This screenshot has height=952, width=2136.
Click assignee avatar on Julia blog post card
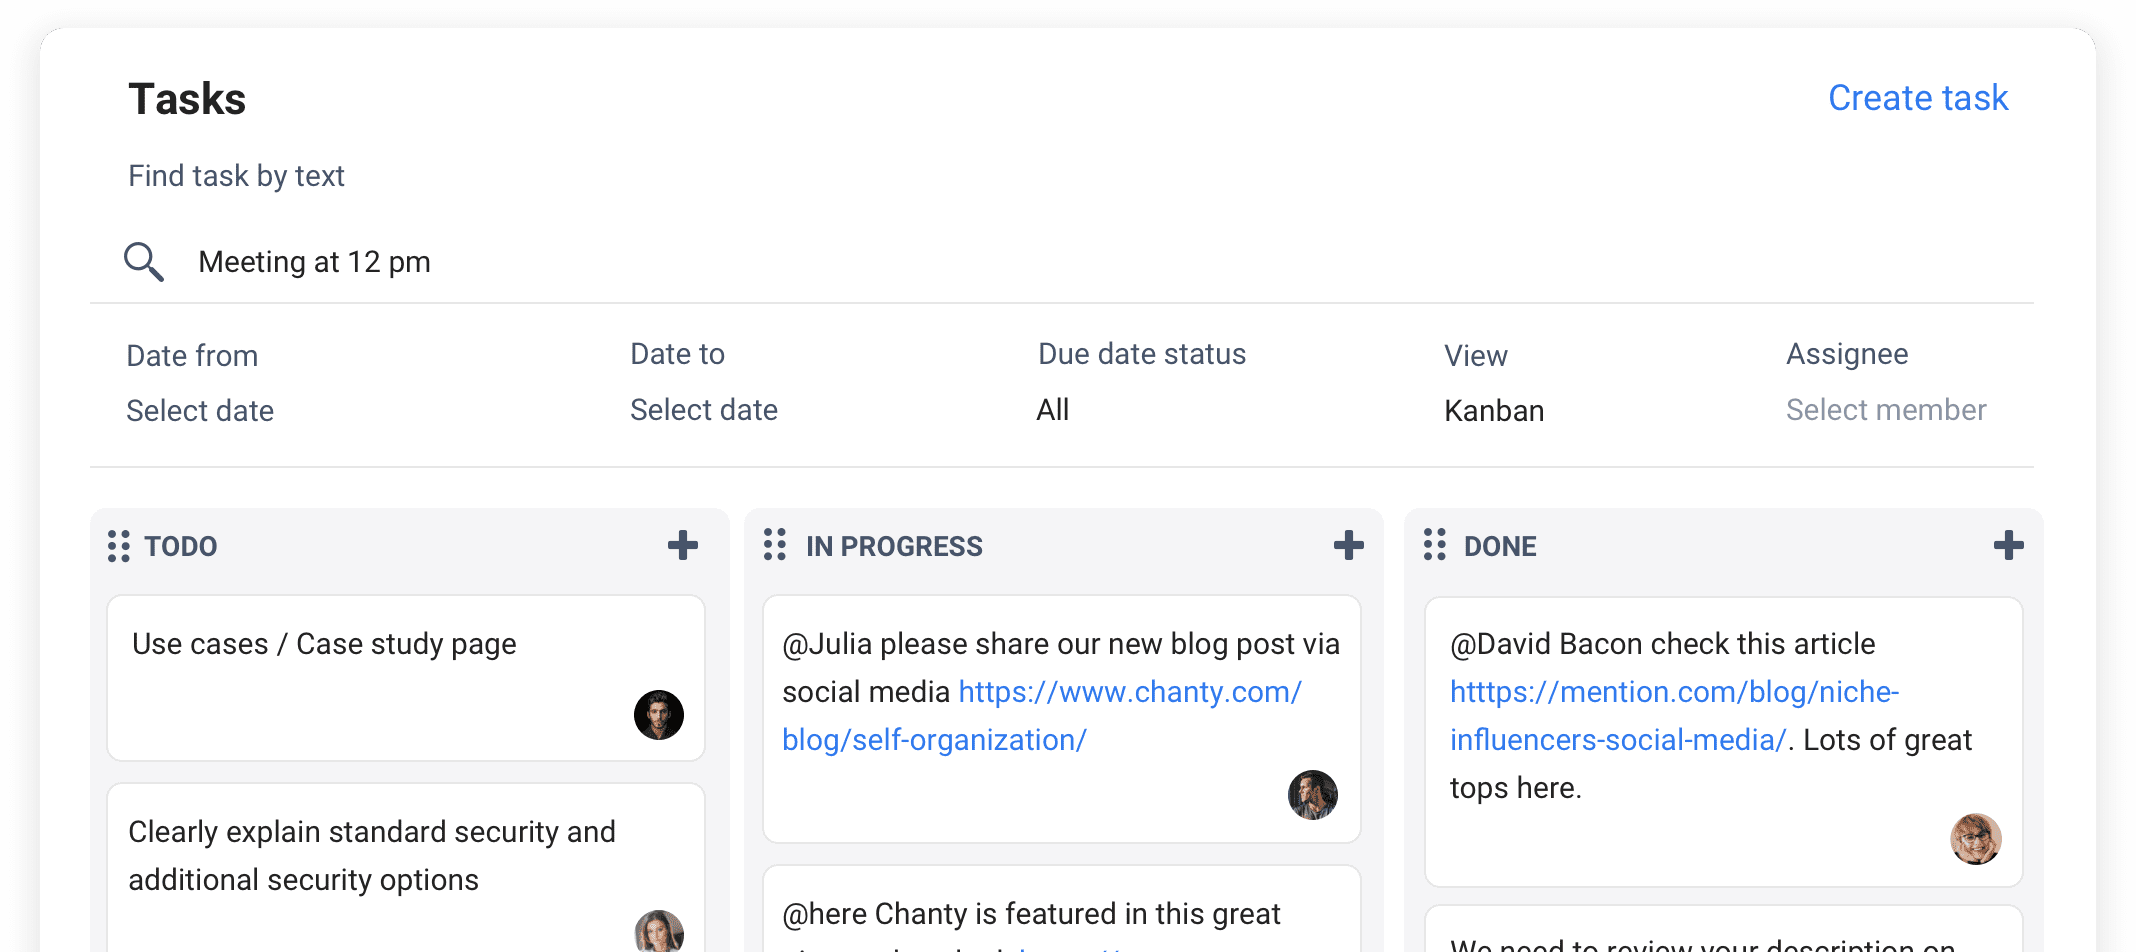point(1312,795)
